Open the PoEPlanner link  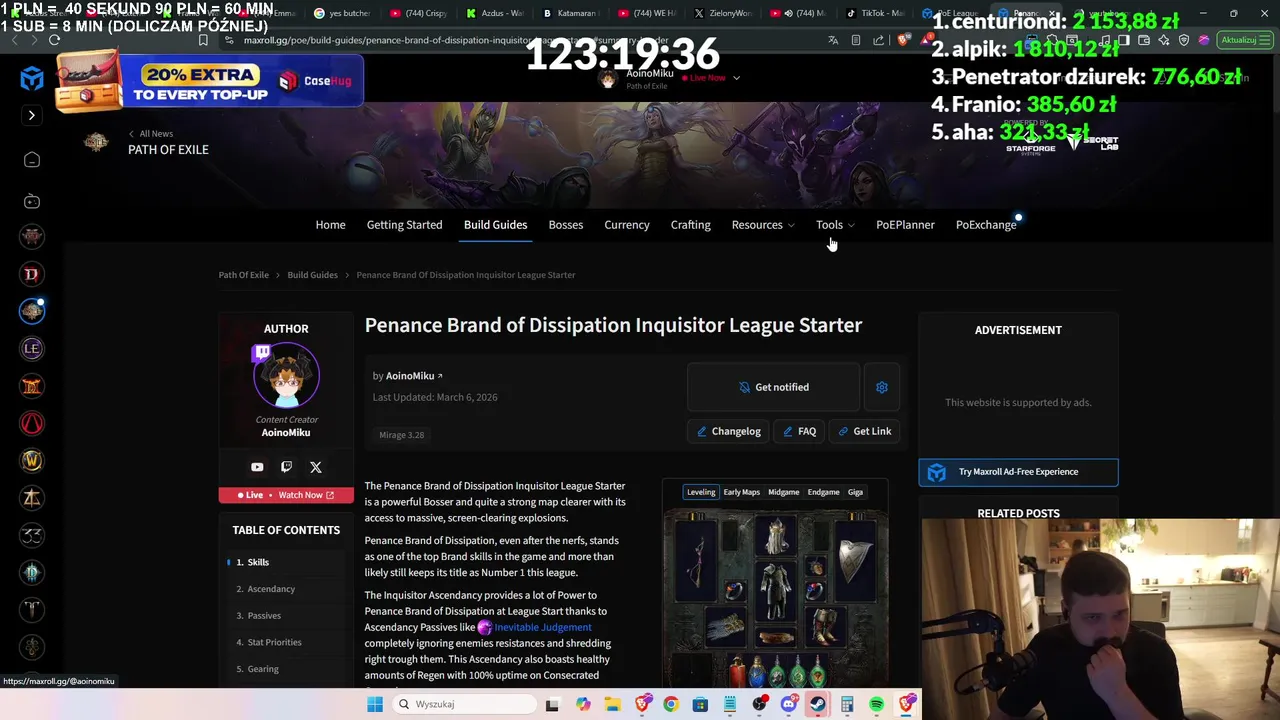point(905,225)
